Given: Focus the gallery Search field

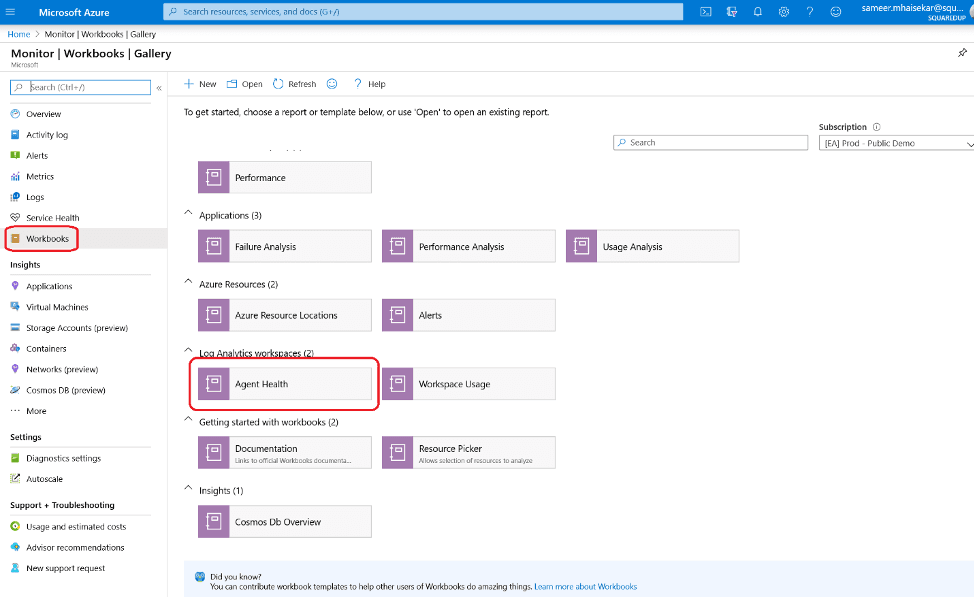Looking at the screenshot, I should click(710, 142).
